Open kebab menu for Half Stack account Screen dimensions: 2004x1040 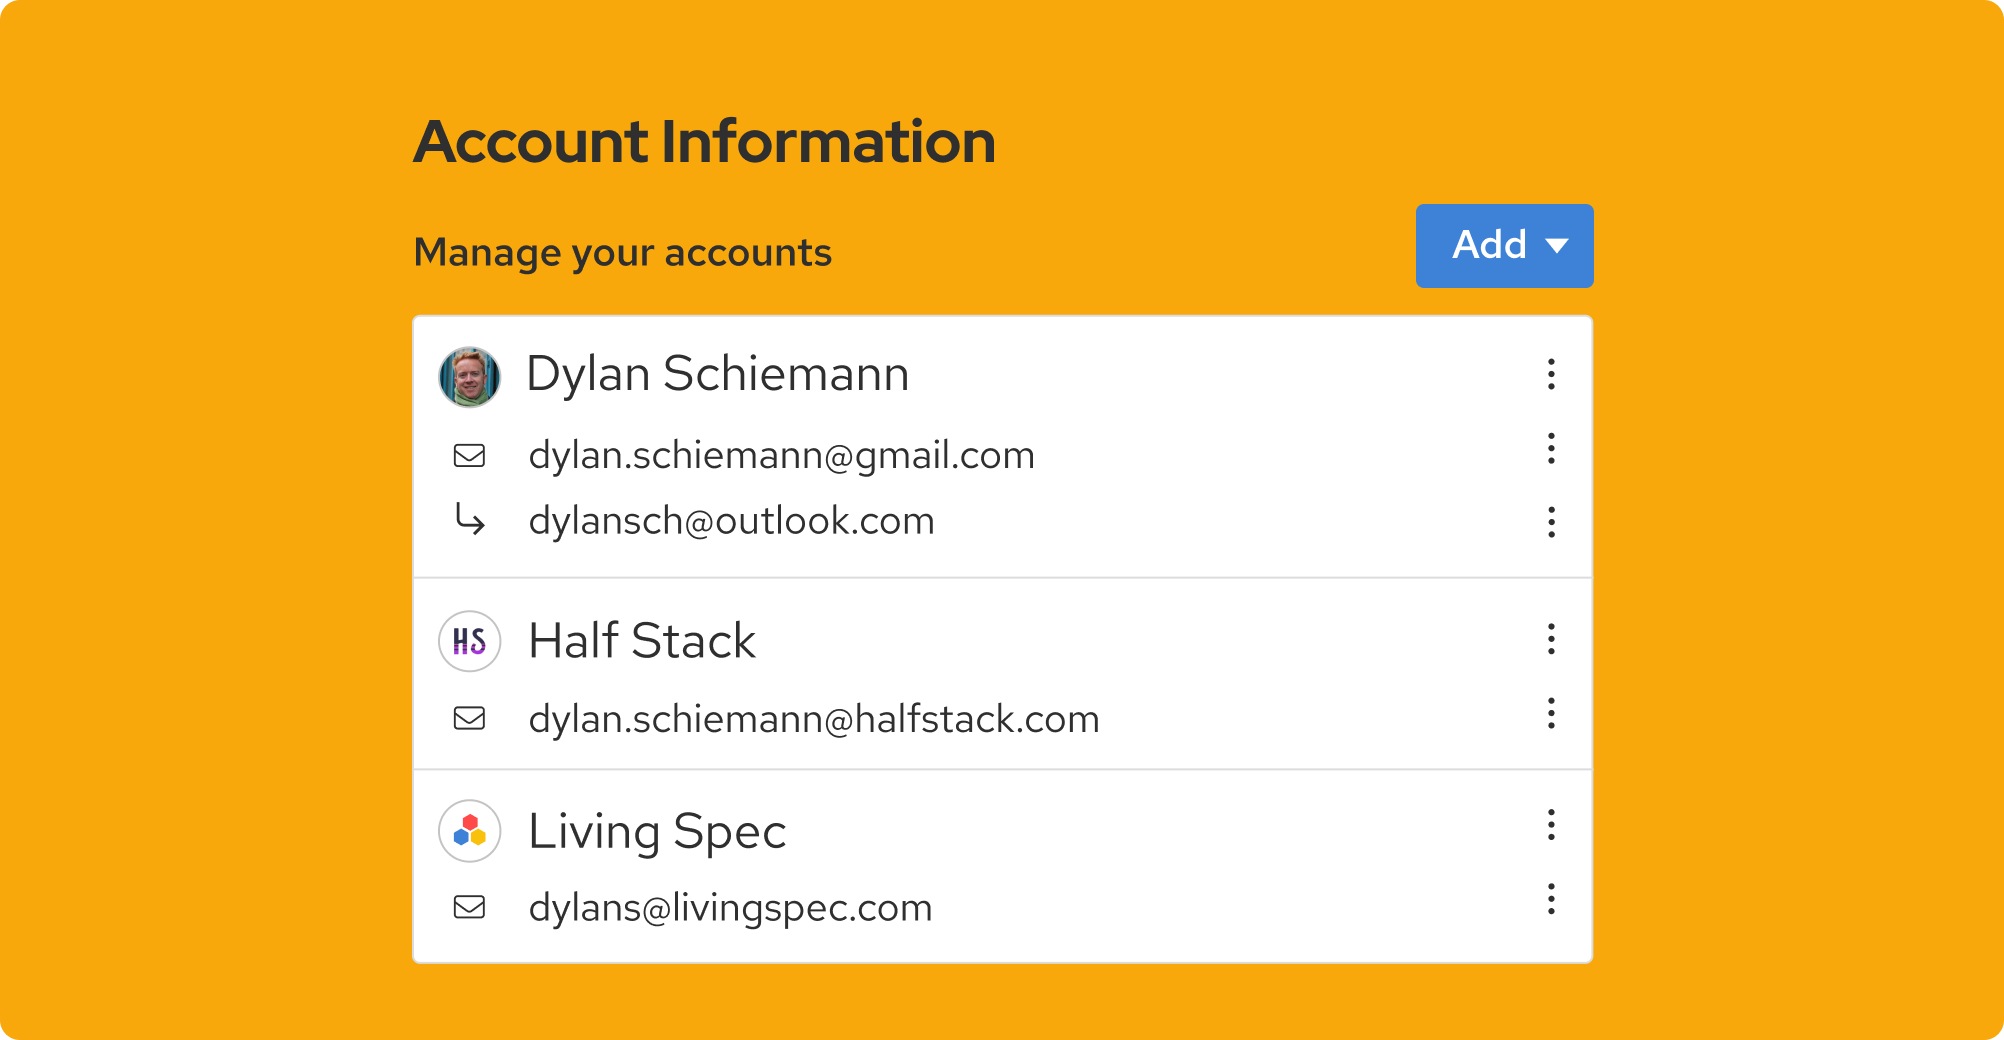1551,639
